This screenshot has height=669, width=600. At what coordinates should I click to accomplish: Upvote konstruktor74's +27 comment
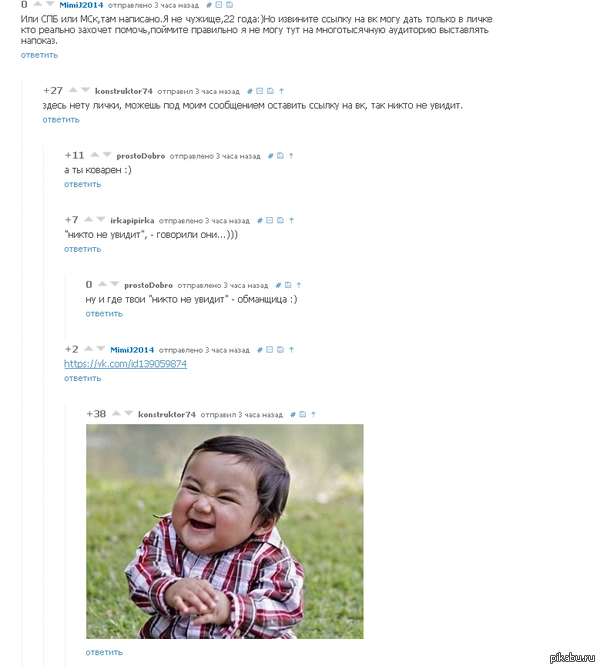tap(73, 90)
